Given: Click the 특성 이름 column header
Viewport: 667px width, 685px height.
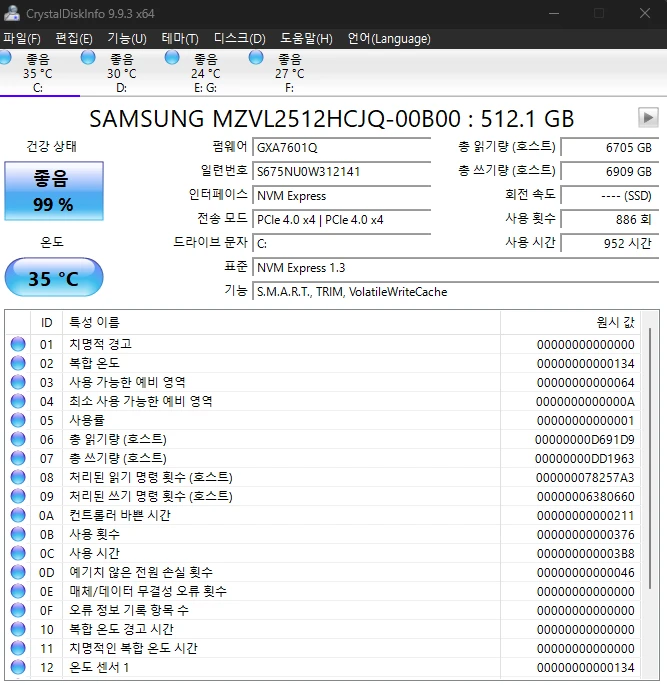Looking at the screenshot, I should click(281, 322).
